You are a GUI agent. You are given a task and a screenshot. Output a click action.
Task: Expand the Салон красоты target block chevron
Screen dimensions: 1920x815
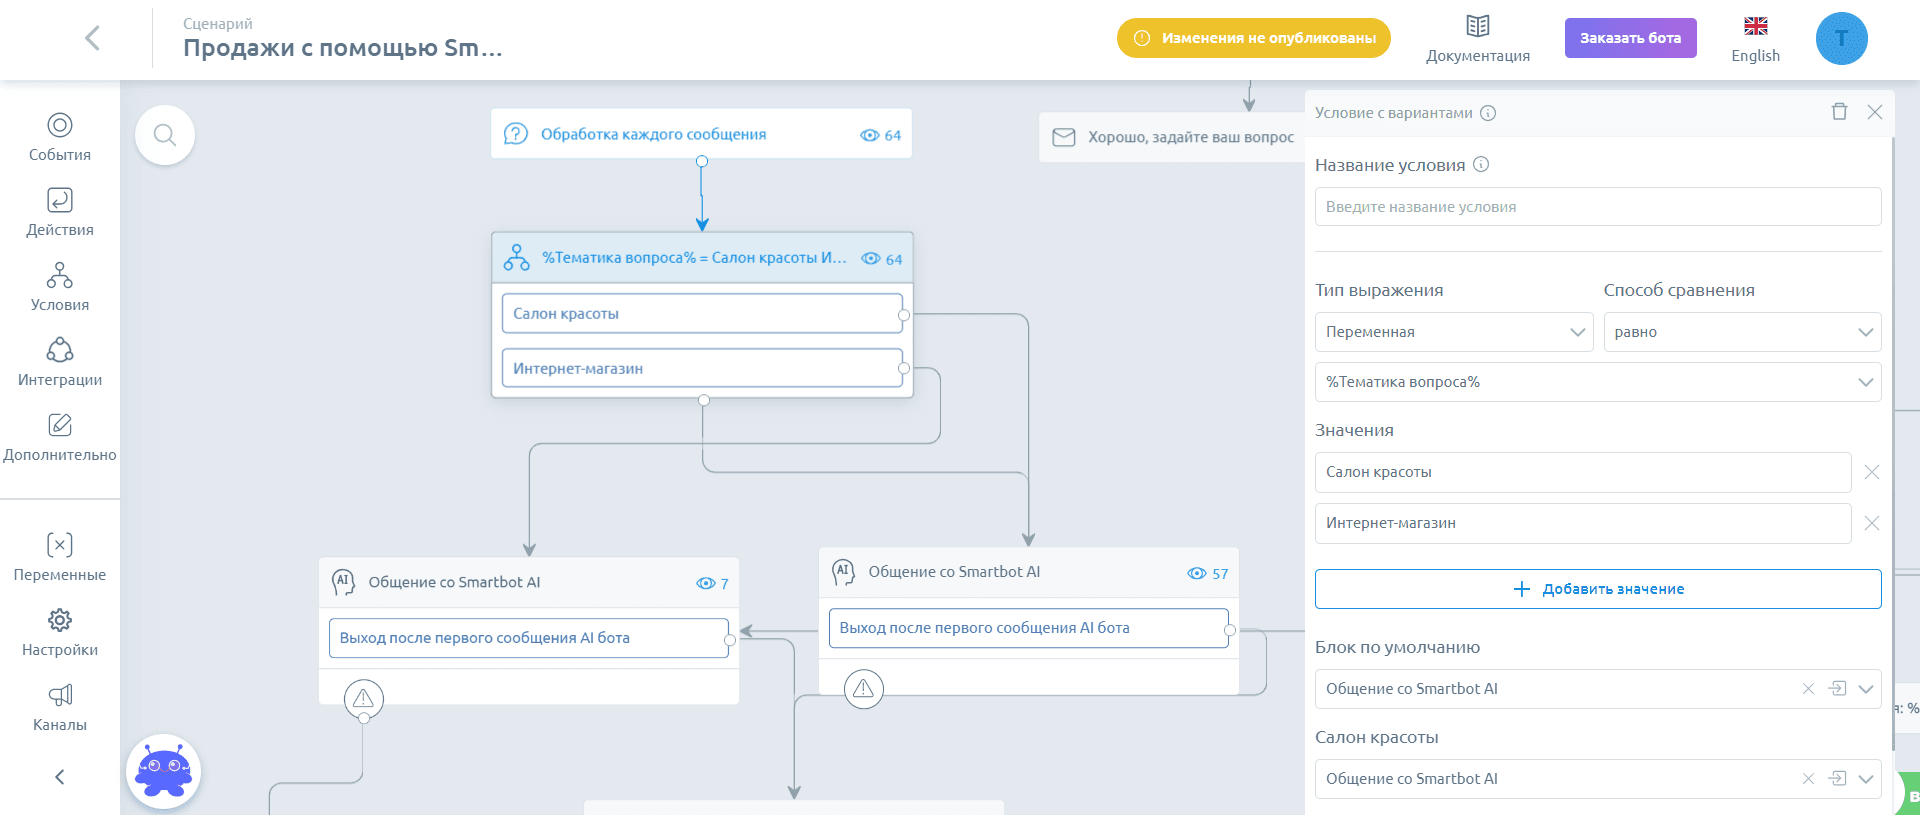tap(1866, 779)
